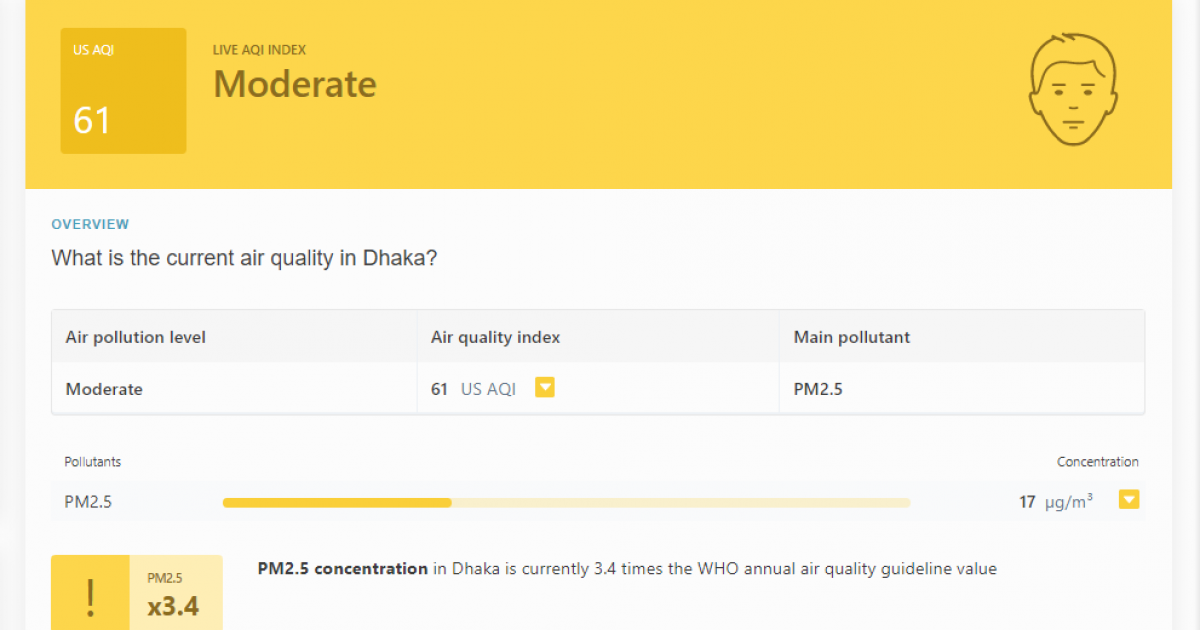This screenshot has height=630, width=1200.
Task: Click the x3.4 PM2.5 multiplier badge
Action: [175, 594]
